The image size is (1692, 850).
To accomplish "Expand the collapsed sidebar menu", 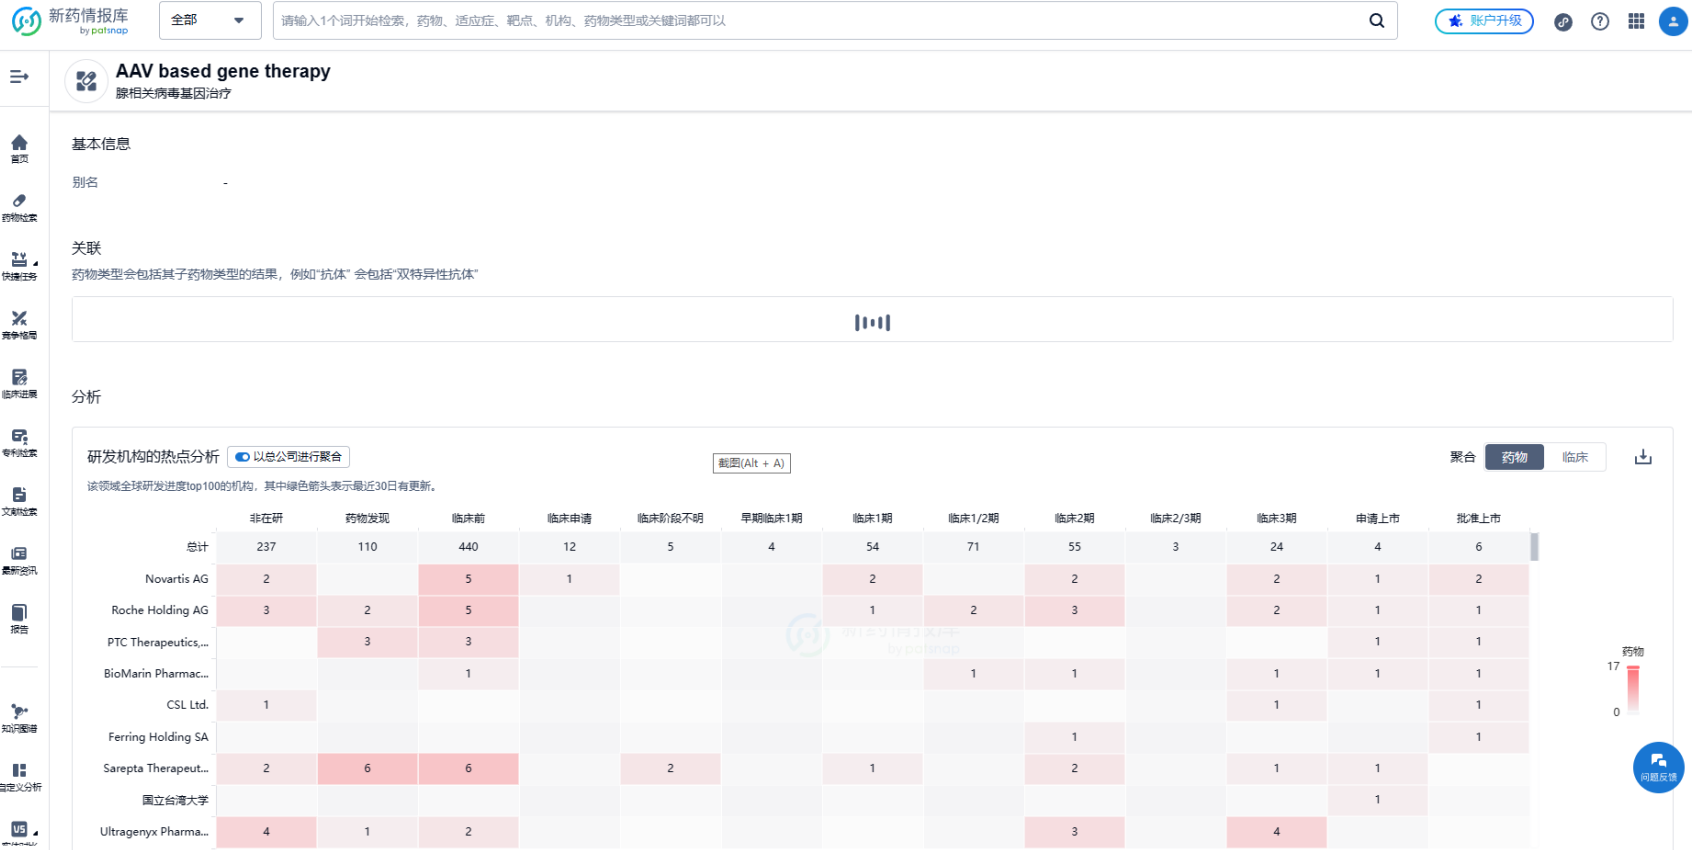I will click(x=19, y=77).
